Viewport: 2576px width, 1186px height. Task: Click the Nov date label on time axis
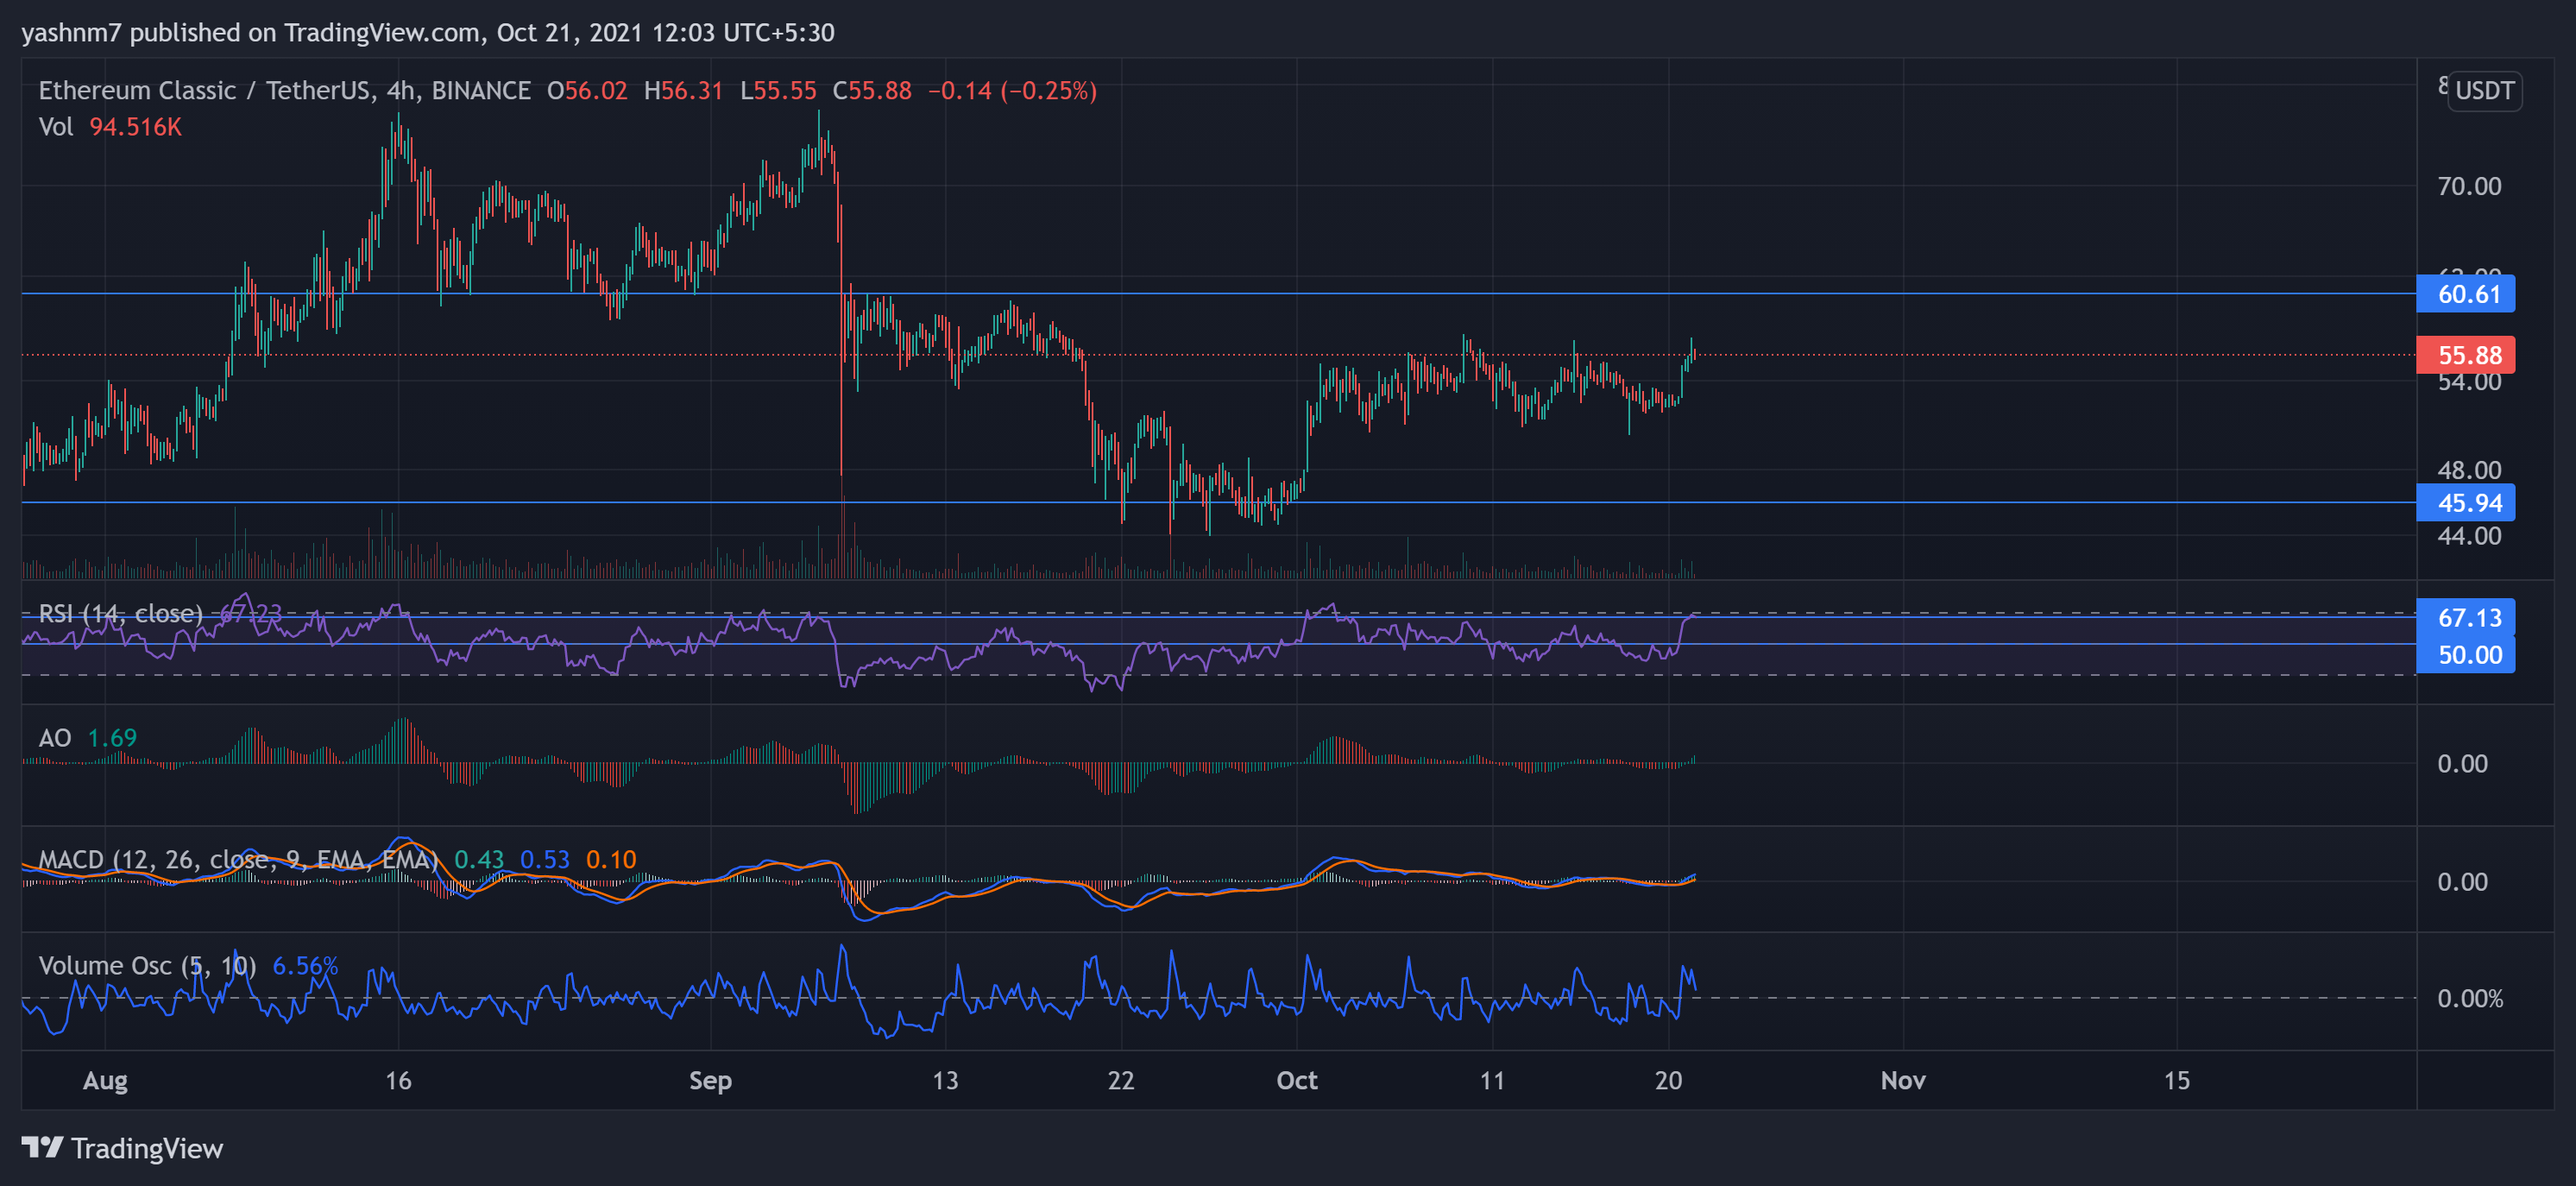[1903, 1081]
